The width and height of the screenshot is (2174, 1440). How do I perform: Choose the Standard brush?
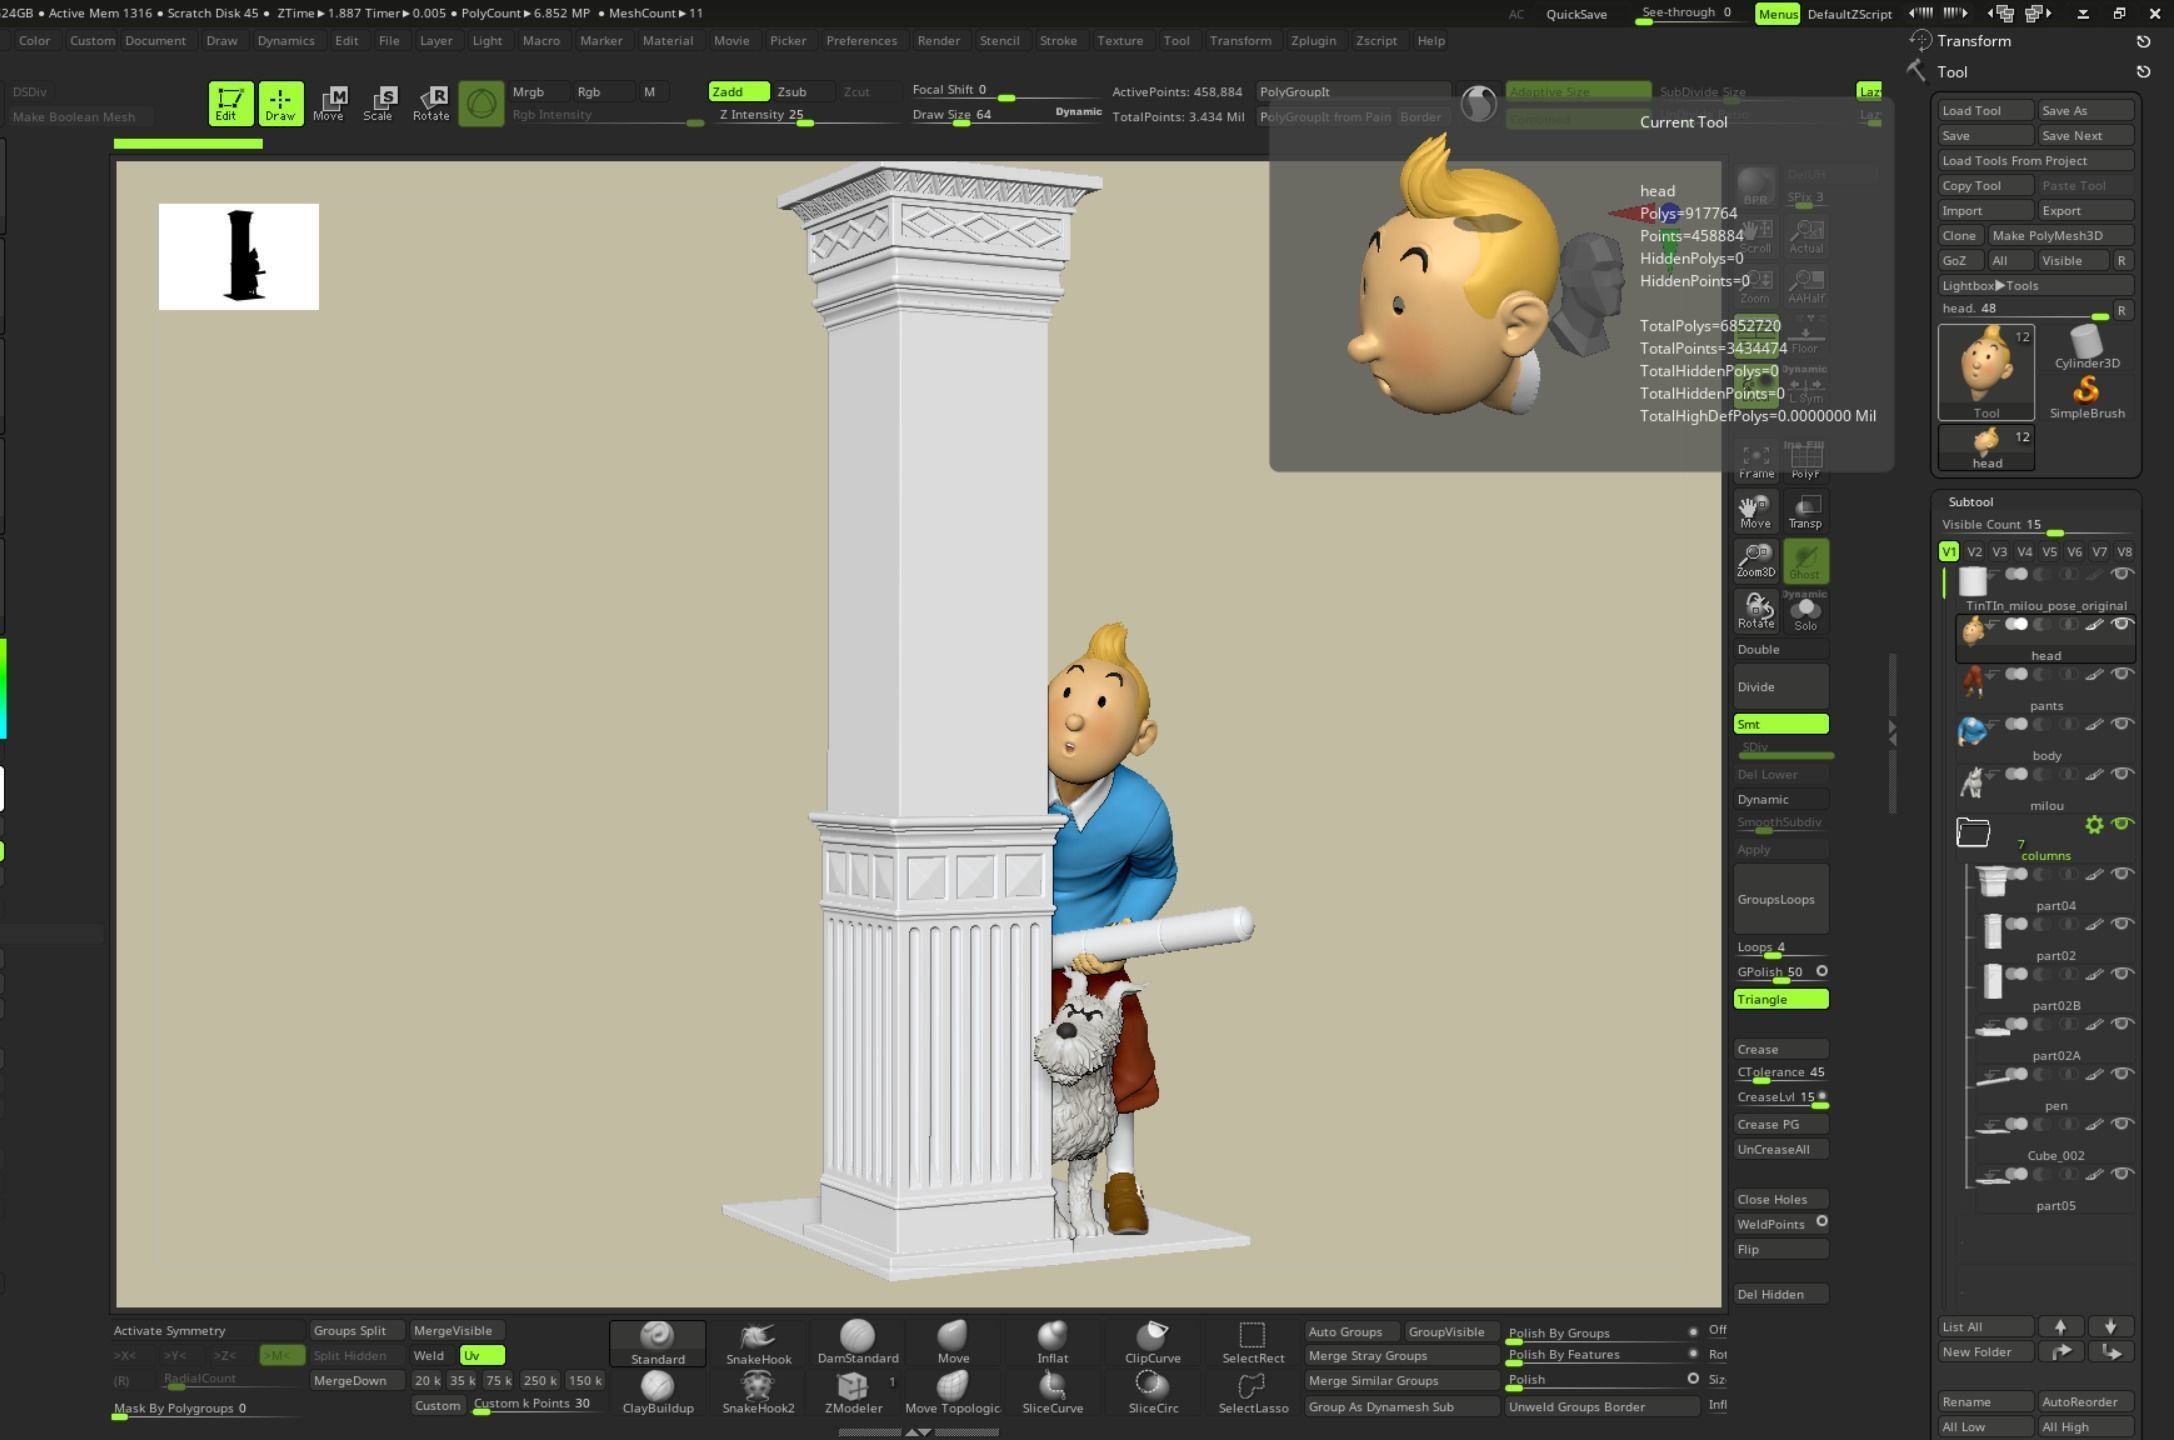[657, 1343]
